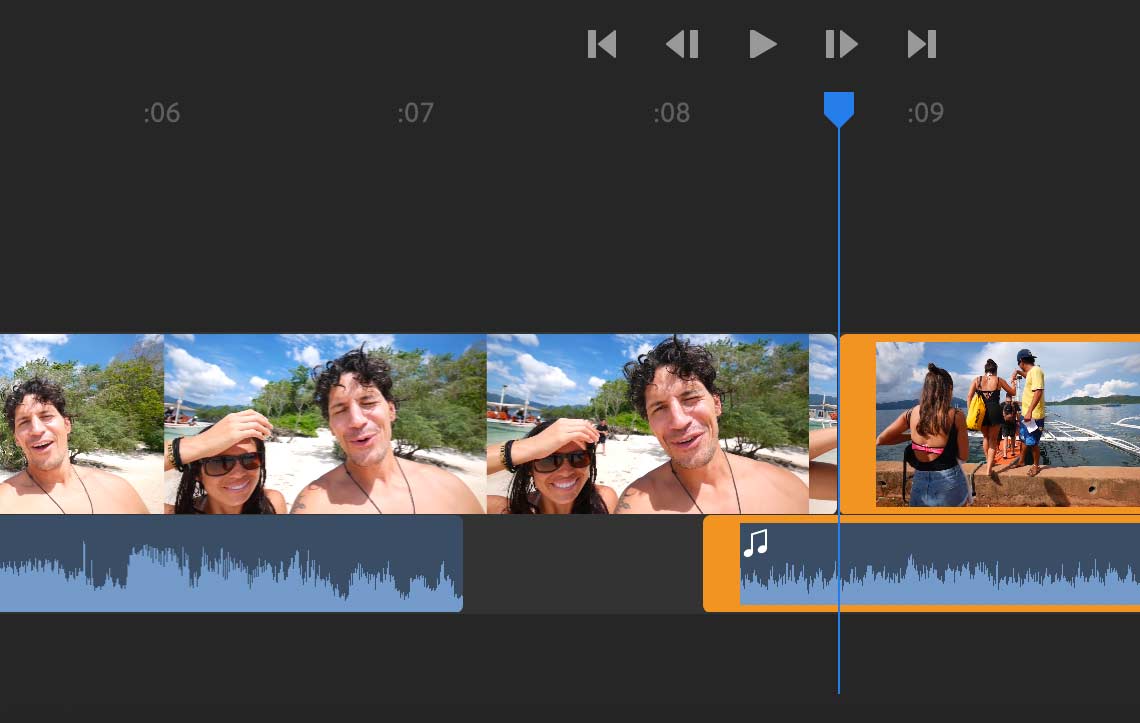Click the music note icon on audio clip
The image size is (1140, 723).
(755, 543)
